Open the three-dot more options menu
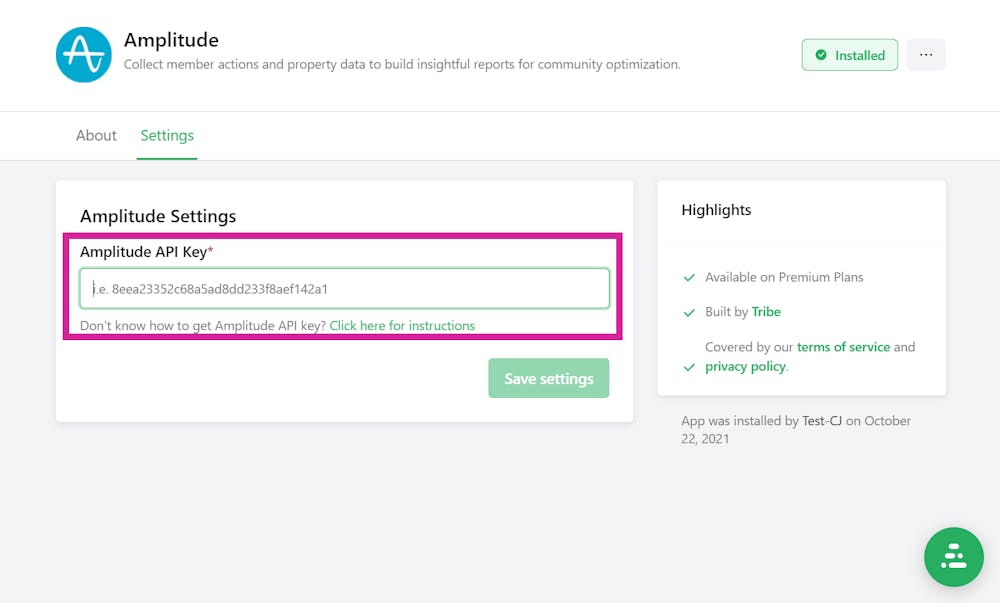This screenshot has width=1000, height=603. pos(926,55)
